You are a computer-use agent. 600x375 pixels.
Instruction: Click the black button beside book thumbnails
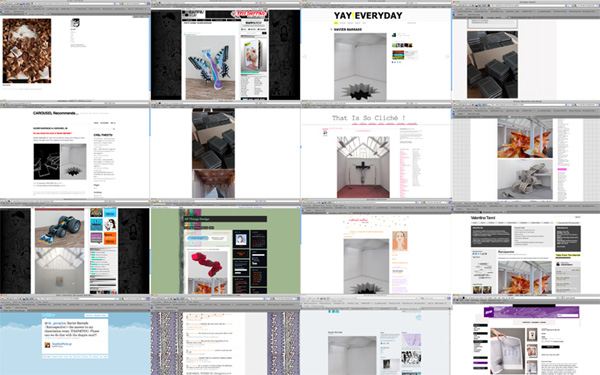point(550,347)
